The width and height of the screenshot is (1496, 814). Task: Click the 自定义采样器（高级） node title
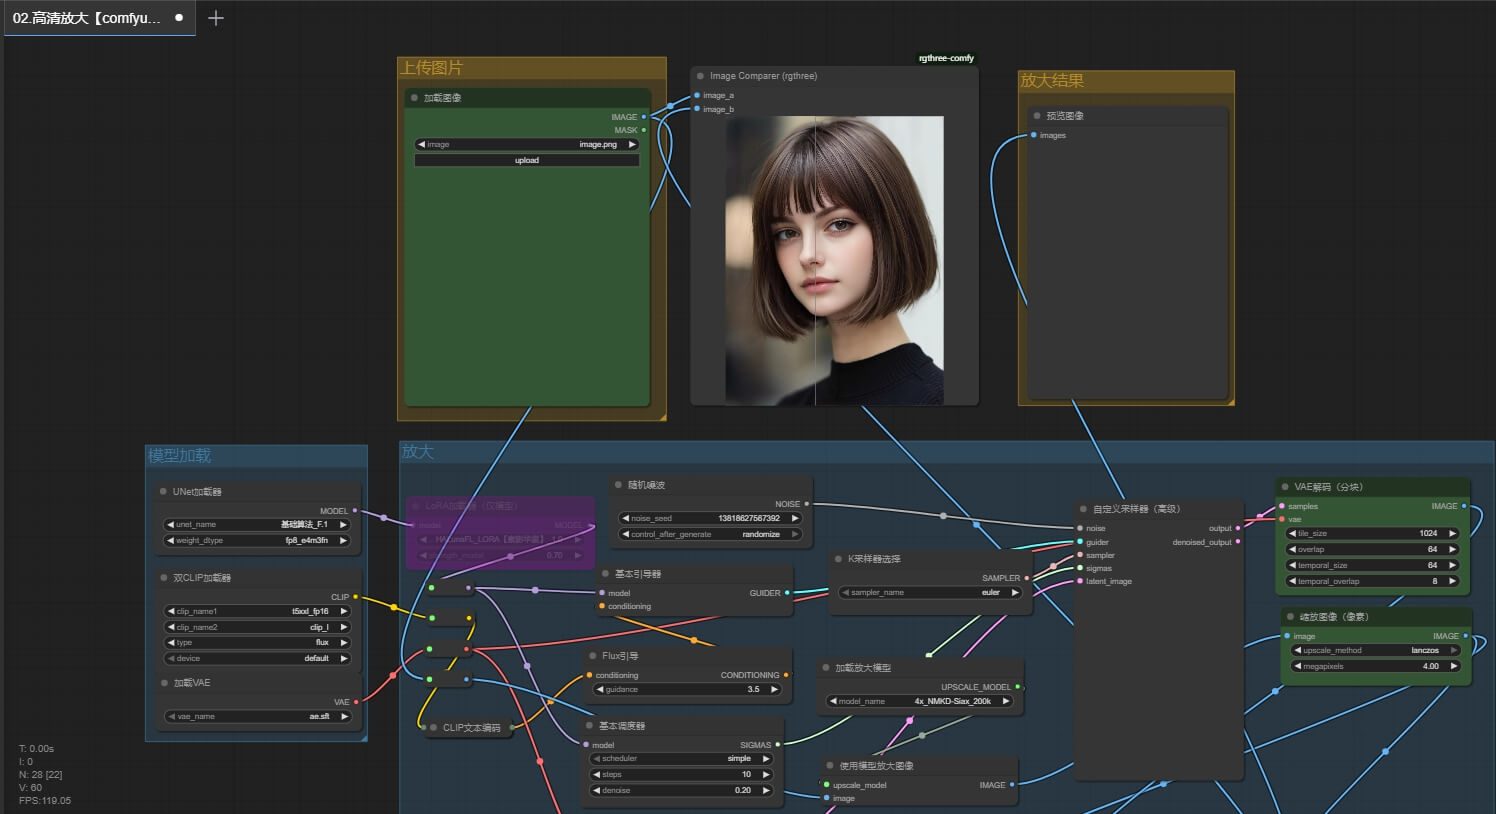1137,509
